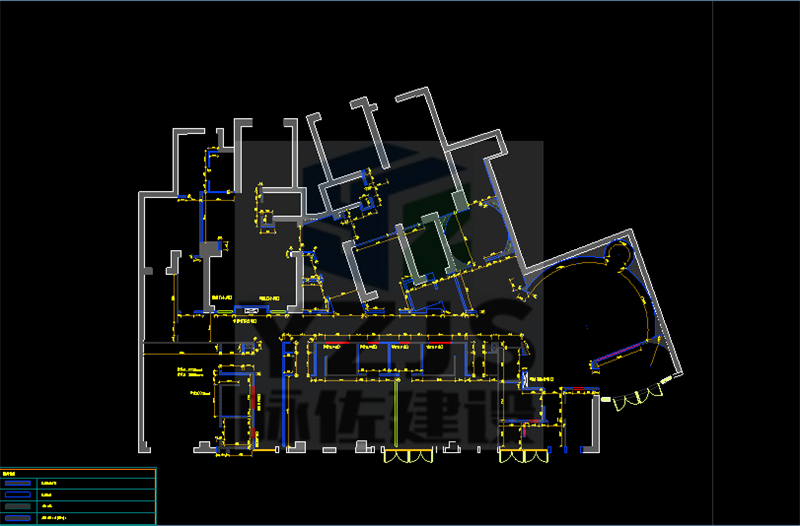
Task: Click the yellow text label in the third legend row
Action: tap(46, 506)
